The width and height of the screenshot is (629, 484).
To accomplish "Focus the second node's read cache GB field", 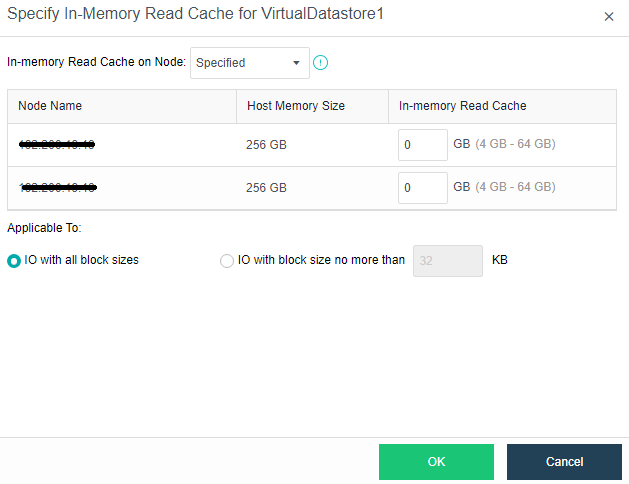I will [x=422, y=187].
